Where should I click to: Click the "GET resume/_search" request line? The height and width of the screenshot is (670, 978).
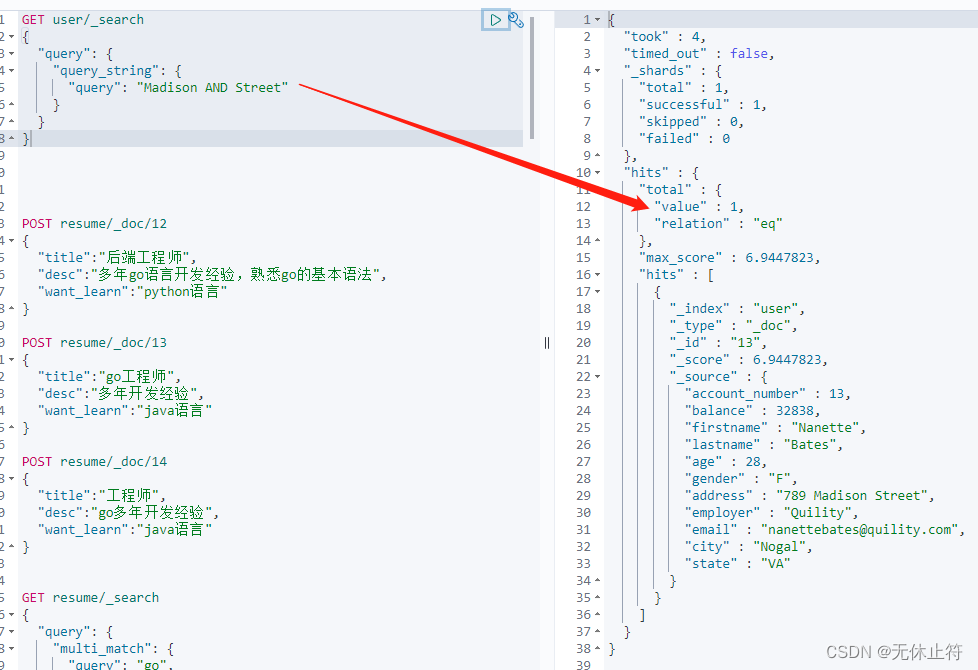[90, 598]
